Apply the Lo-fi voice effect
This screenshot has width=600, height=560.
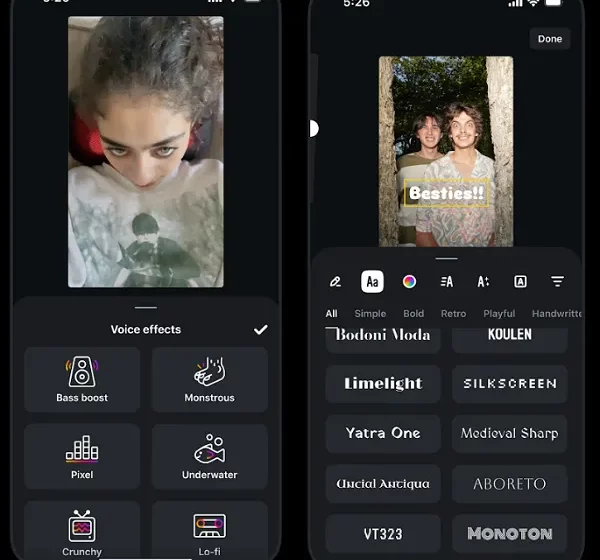[x=209, y=530]
